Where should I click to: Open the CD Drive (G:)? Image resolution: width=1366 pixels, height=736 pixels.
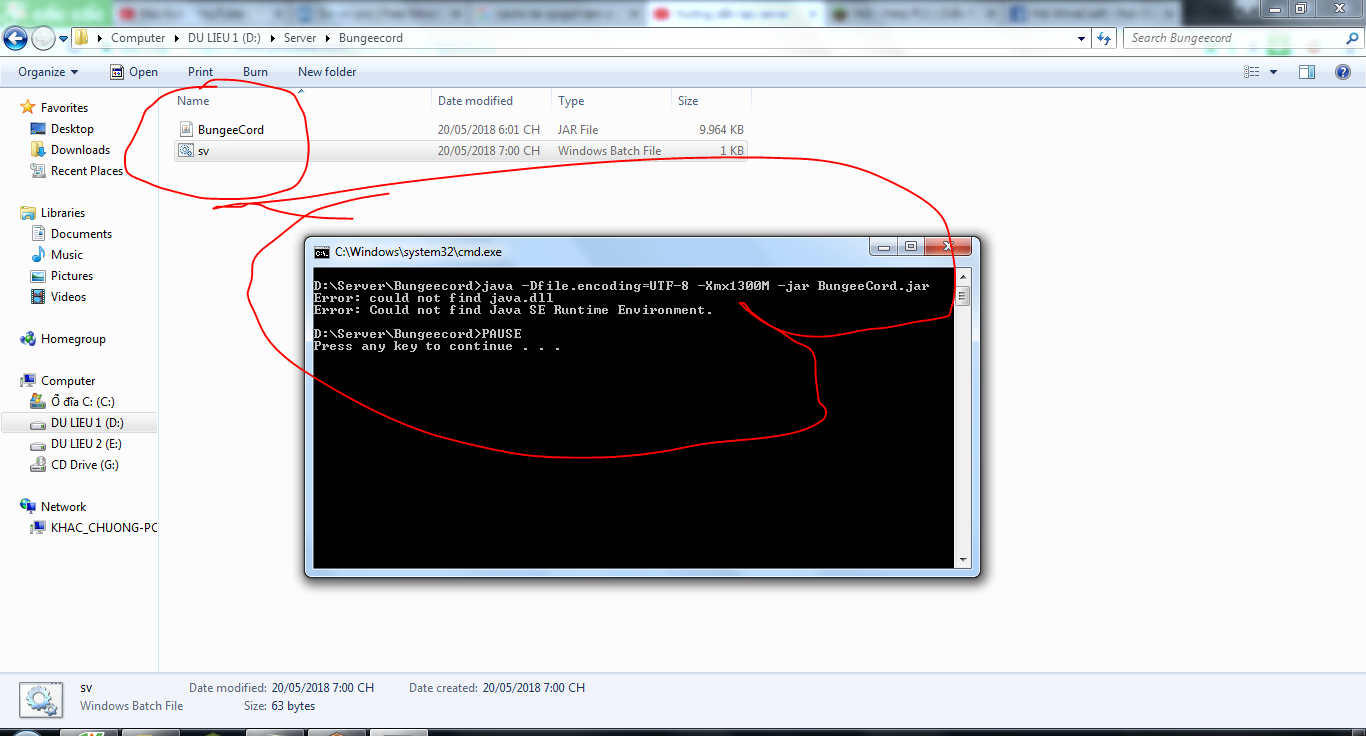click(x=84, y=465)
